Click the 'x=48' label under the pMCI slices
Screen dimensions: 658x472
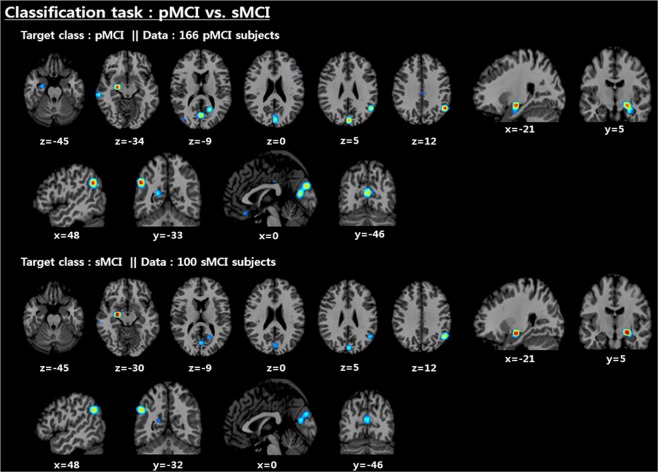click(66, 235)
